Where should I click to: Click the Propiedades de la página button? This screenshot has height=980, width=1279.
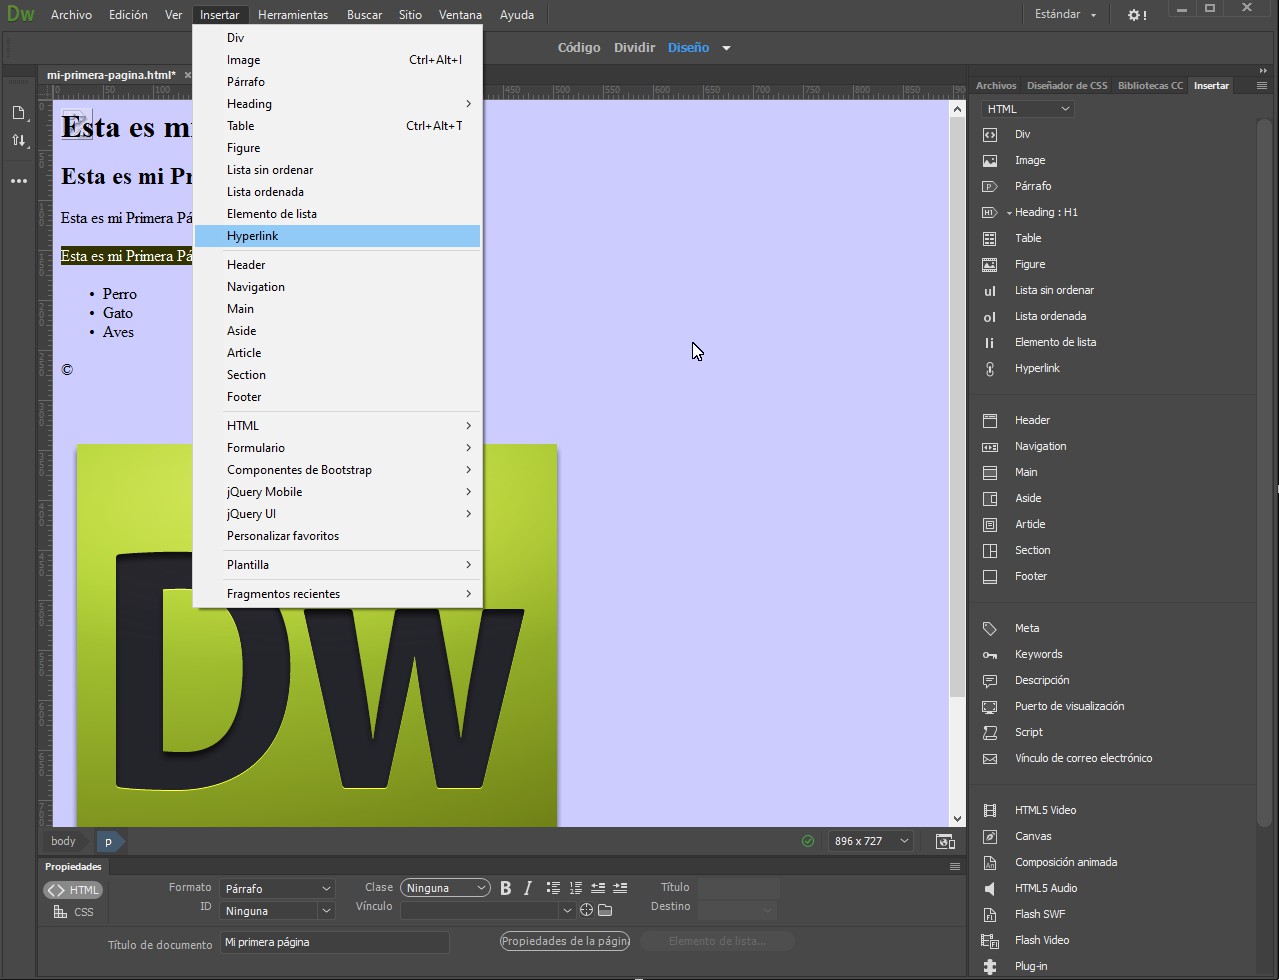[x=565, y=941]
